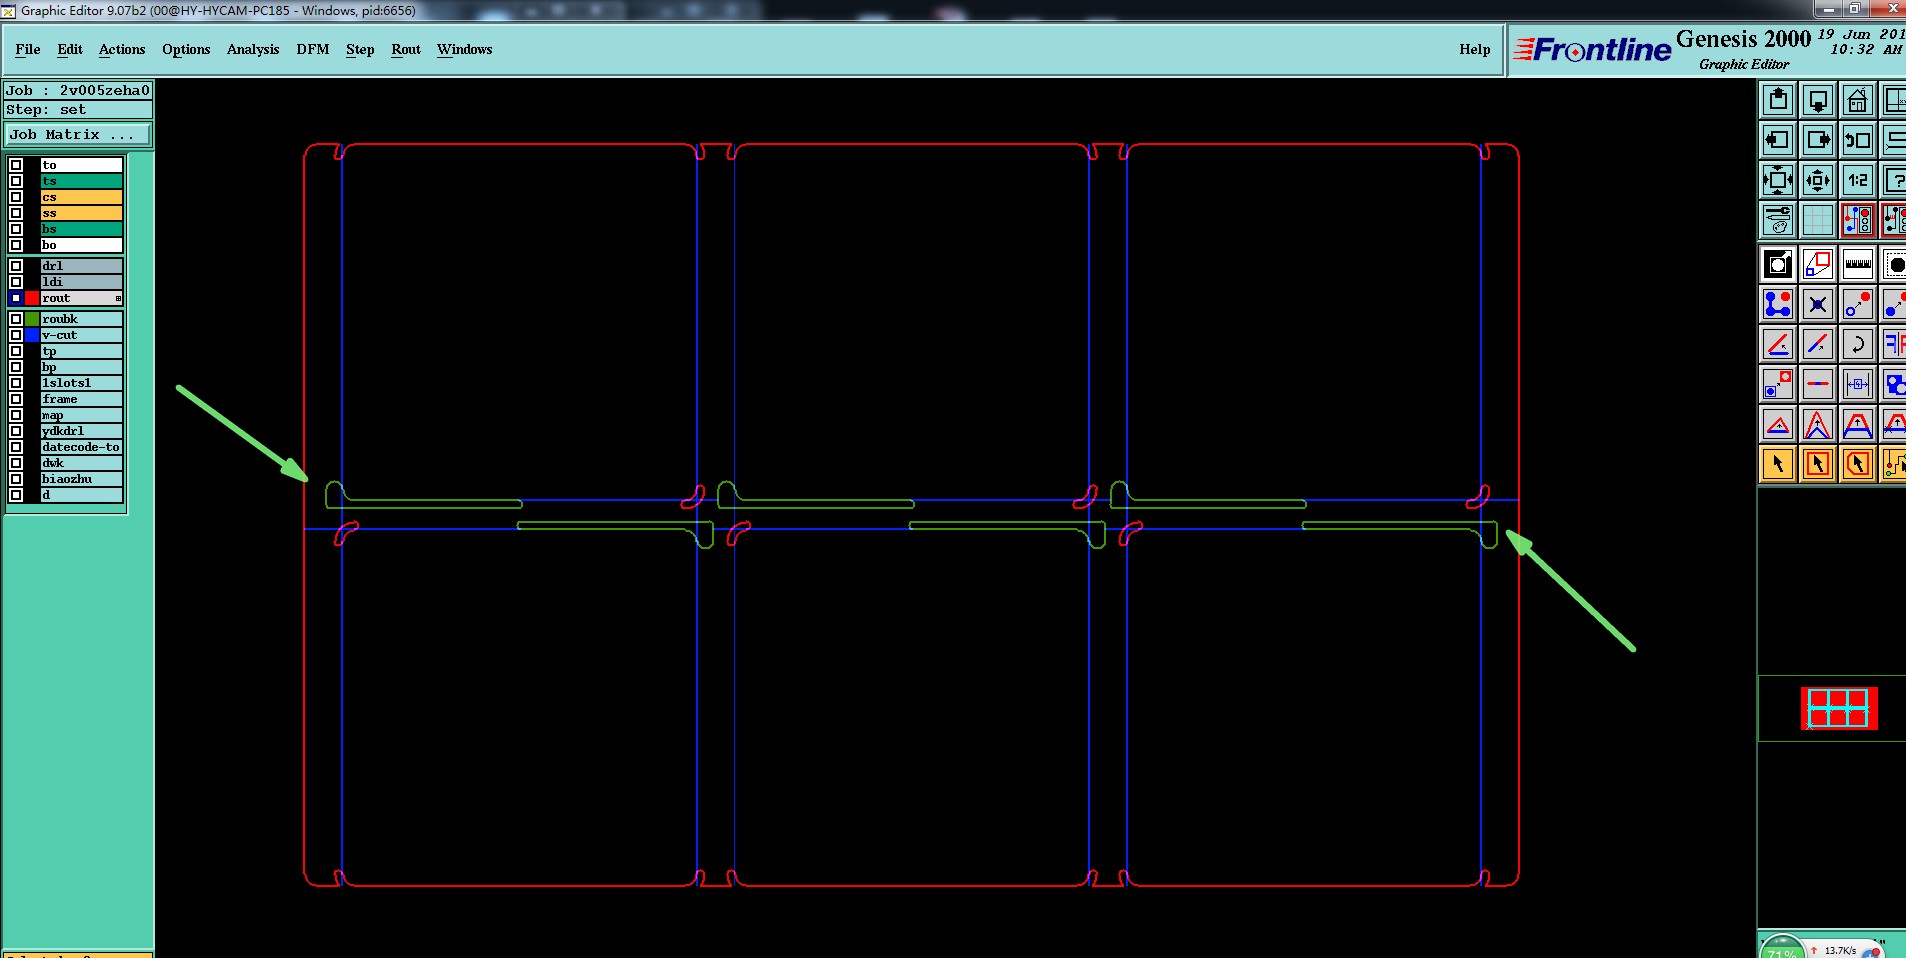Toggle the 'rout' layer checkbox
Viewport: 1906px width, 958px height.
(16, 298)
